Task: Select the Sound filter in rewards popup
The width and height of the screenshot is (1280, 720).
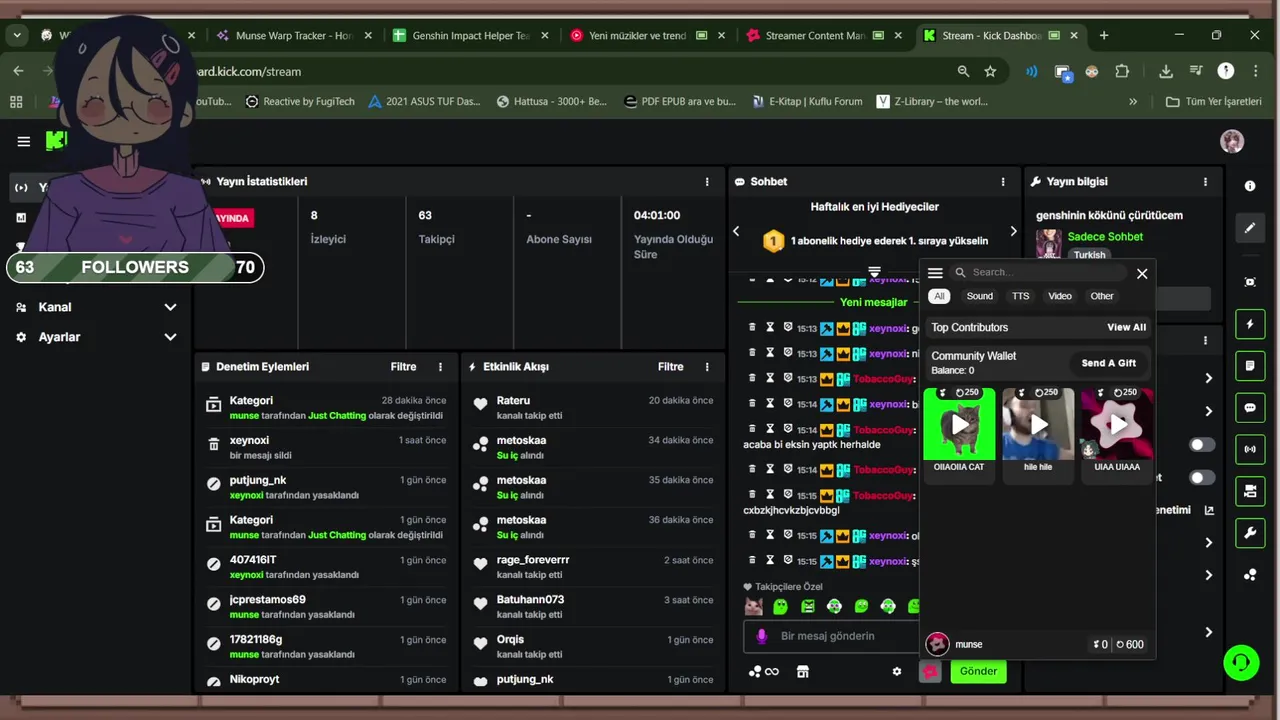Action: click(979, 296)
